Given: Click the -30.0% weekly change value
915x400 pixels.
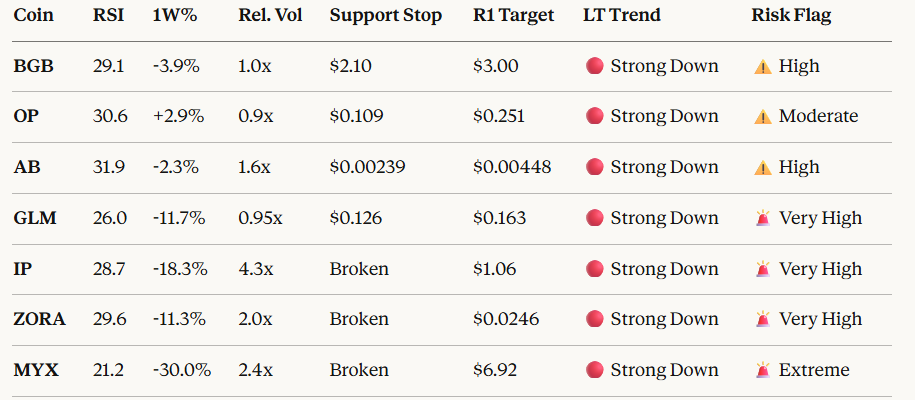Looking at the screenshot, I should point(182,370).
